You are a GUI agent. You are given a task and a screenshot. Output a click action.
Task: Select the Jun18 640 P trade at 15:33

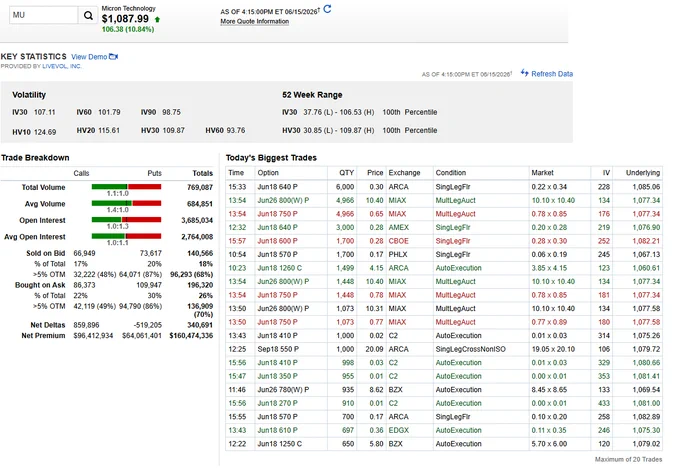[444, 187]
